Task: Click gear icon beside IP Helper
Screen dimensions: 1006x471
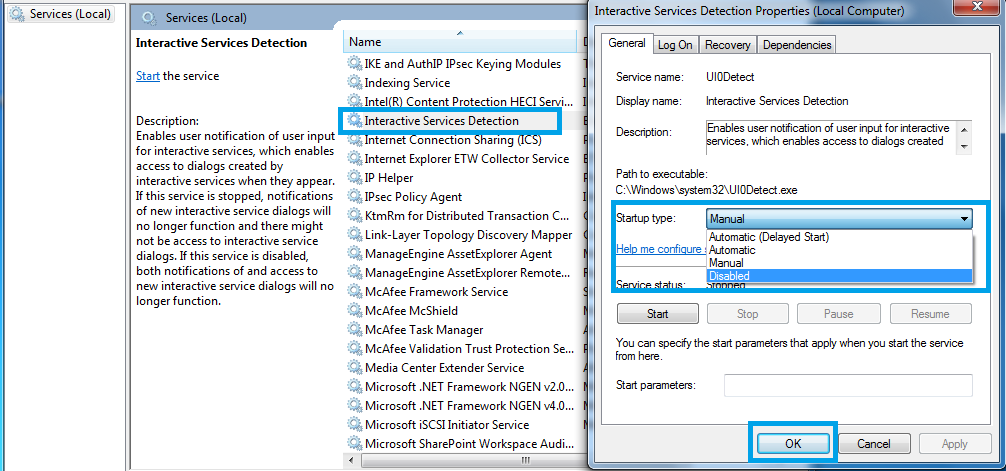Action: (x=354, y=178)
